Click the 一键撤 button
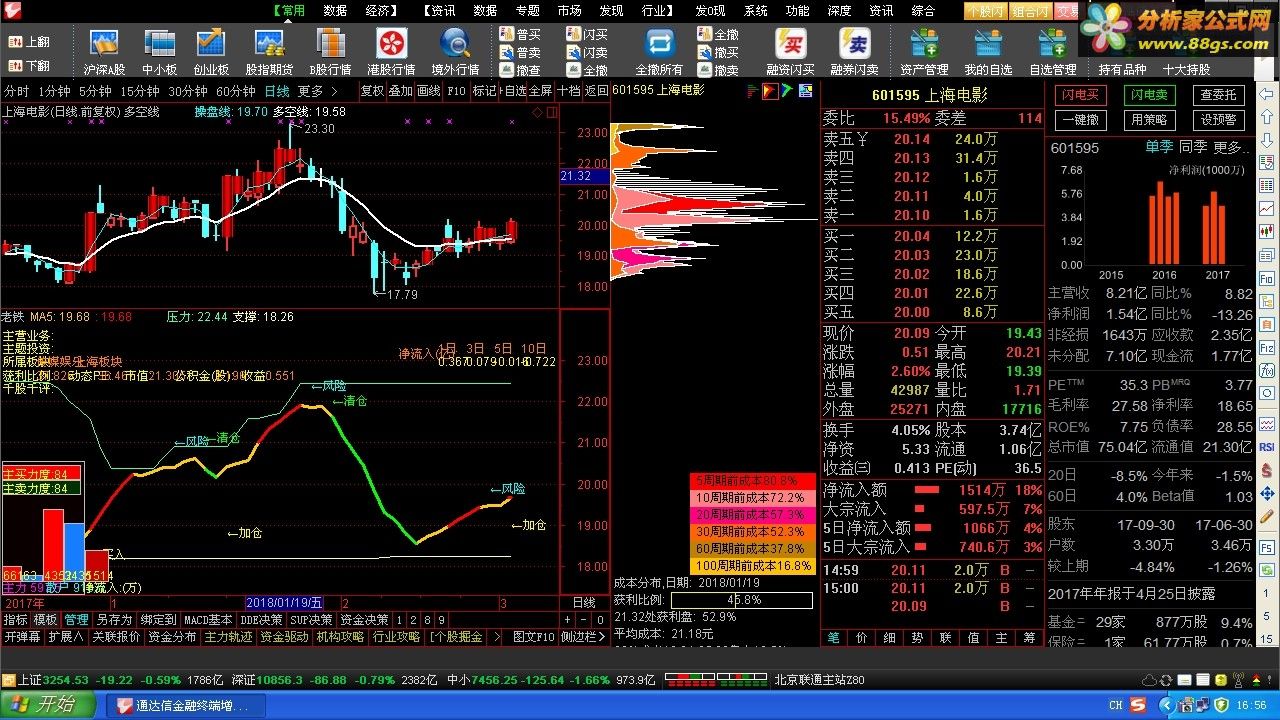 point(1080,119)
